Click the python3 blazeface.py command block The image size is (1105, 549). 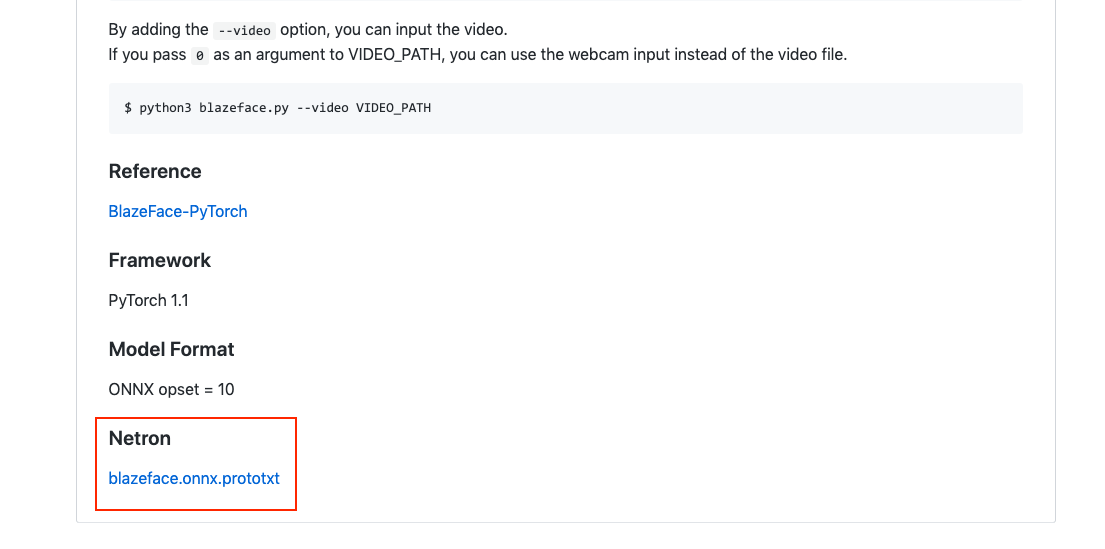click(565, 109)
